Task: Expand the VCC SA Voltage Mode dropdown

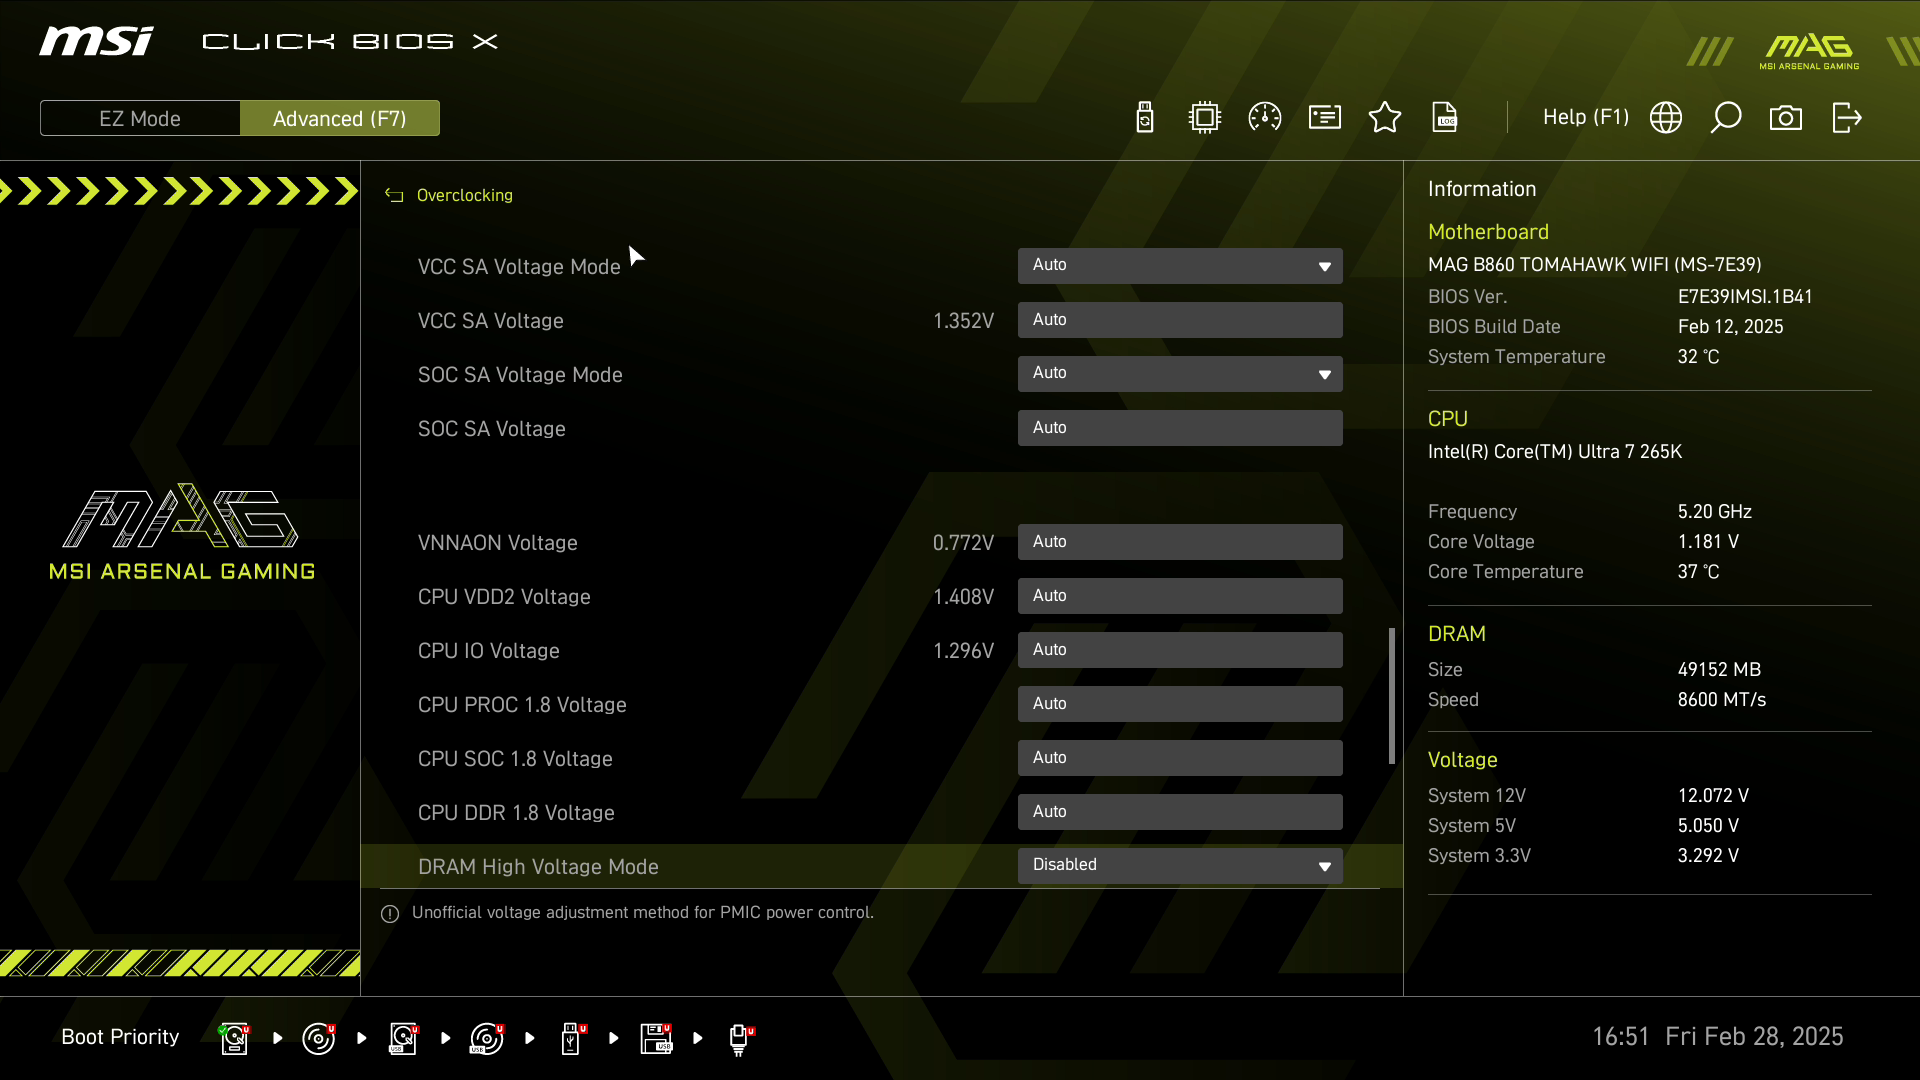Action: (x=1180, y=266)
